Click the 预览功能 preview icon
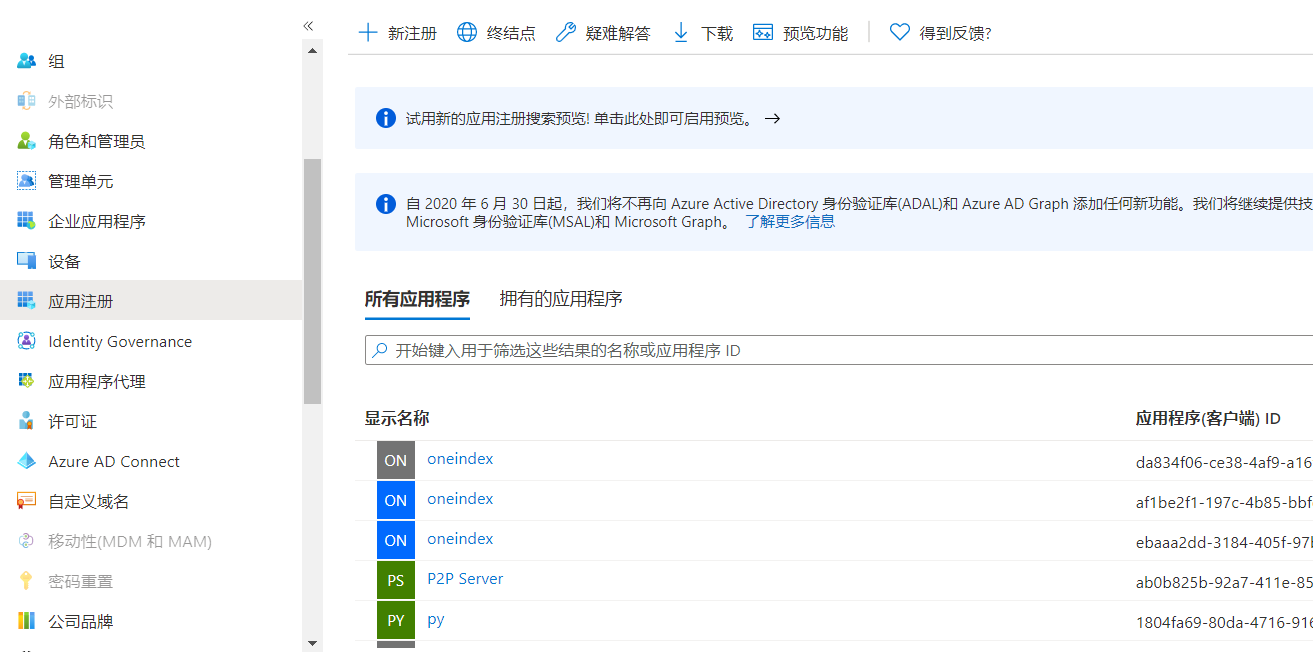 tap(763, 33)
